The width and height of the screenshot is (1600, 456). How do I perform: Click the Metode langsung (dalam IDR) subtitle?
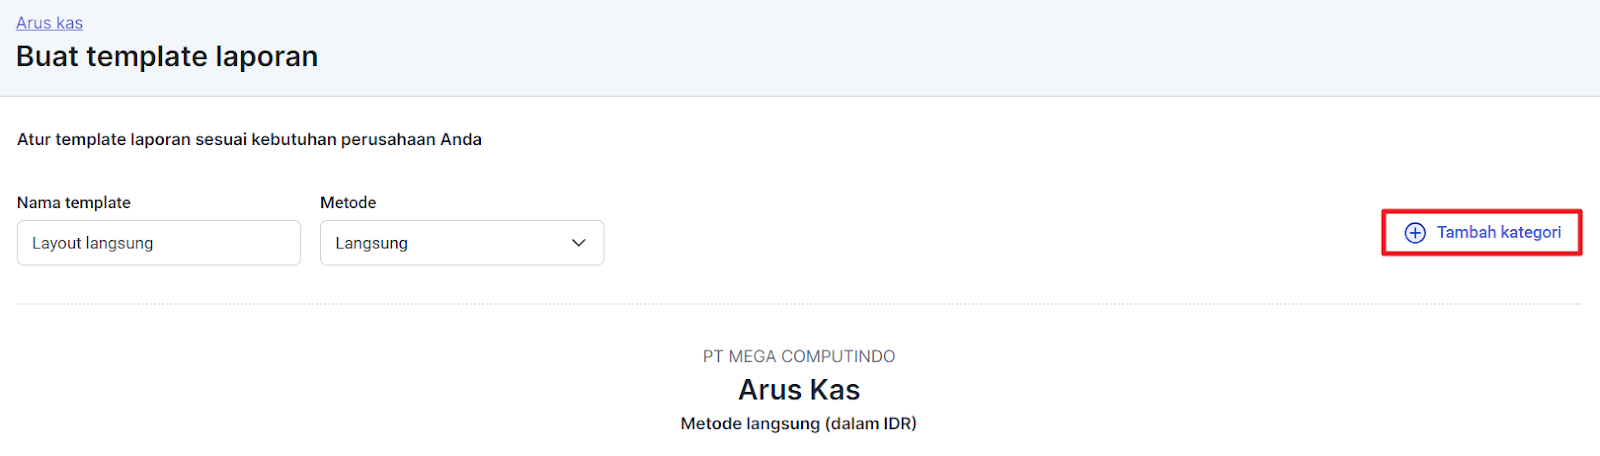point(799,423)
